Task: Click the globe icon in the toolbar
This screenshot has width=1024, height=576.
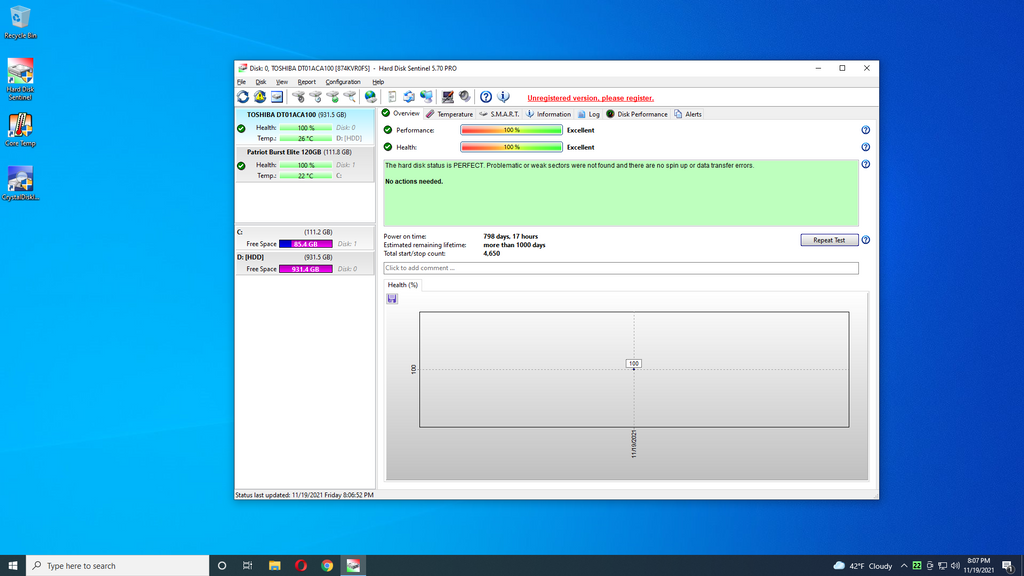Action: (x=371, y=97)
